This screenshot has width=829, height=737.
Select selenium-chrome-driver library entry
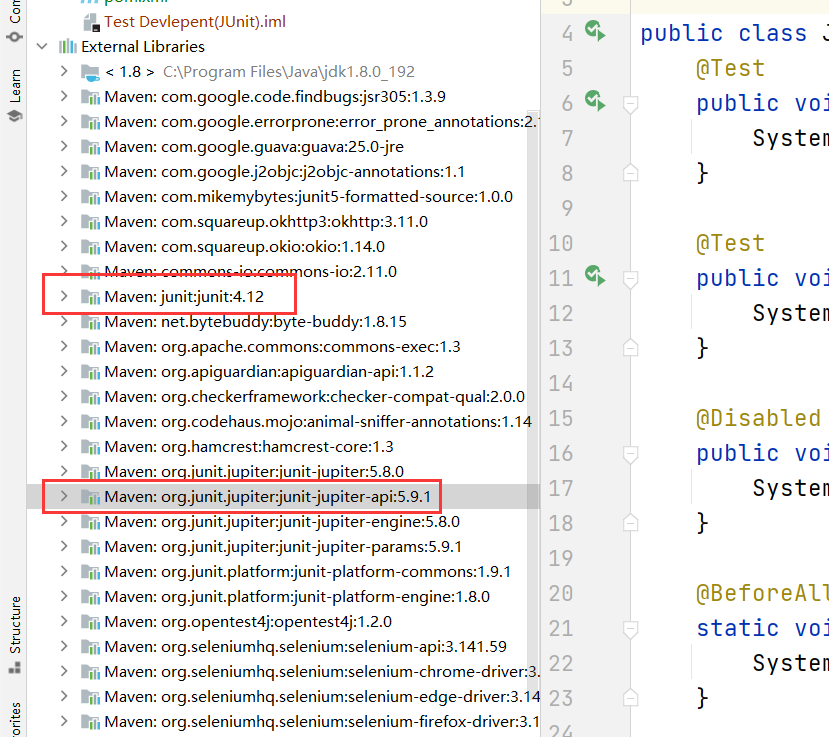point(321,671)
